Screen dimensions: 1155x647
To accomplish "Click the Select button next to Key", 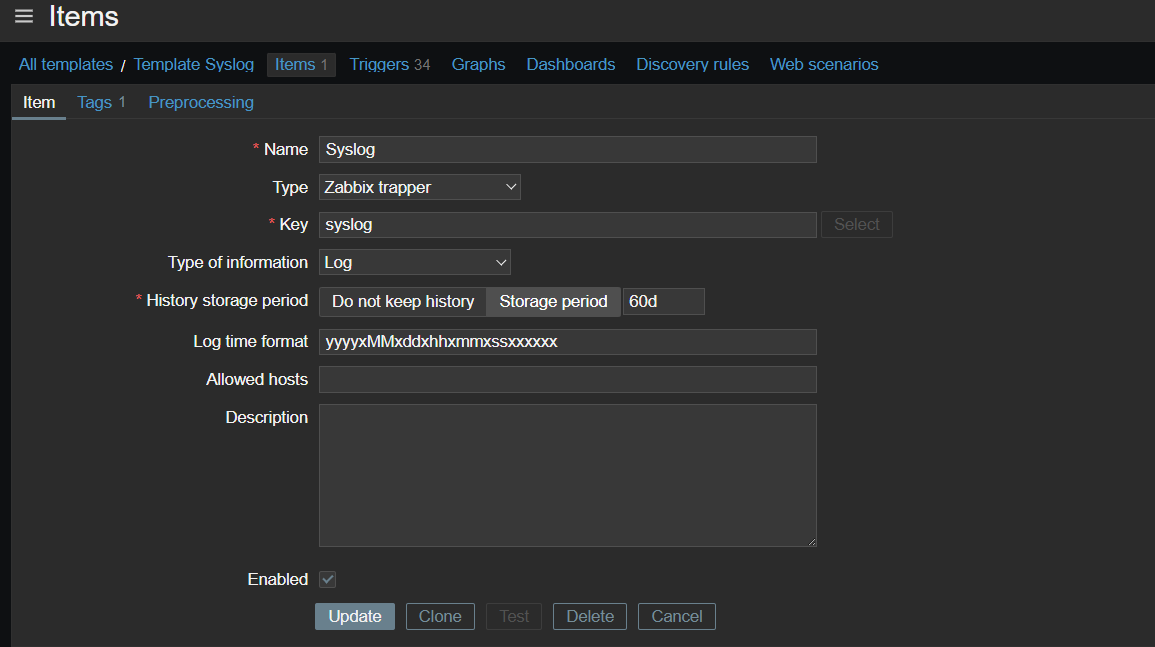I will click(857, 225).
